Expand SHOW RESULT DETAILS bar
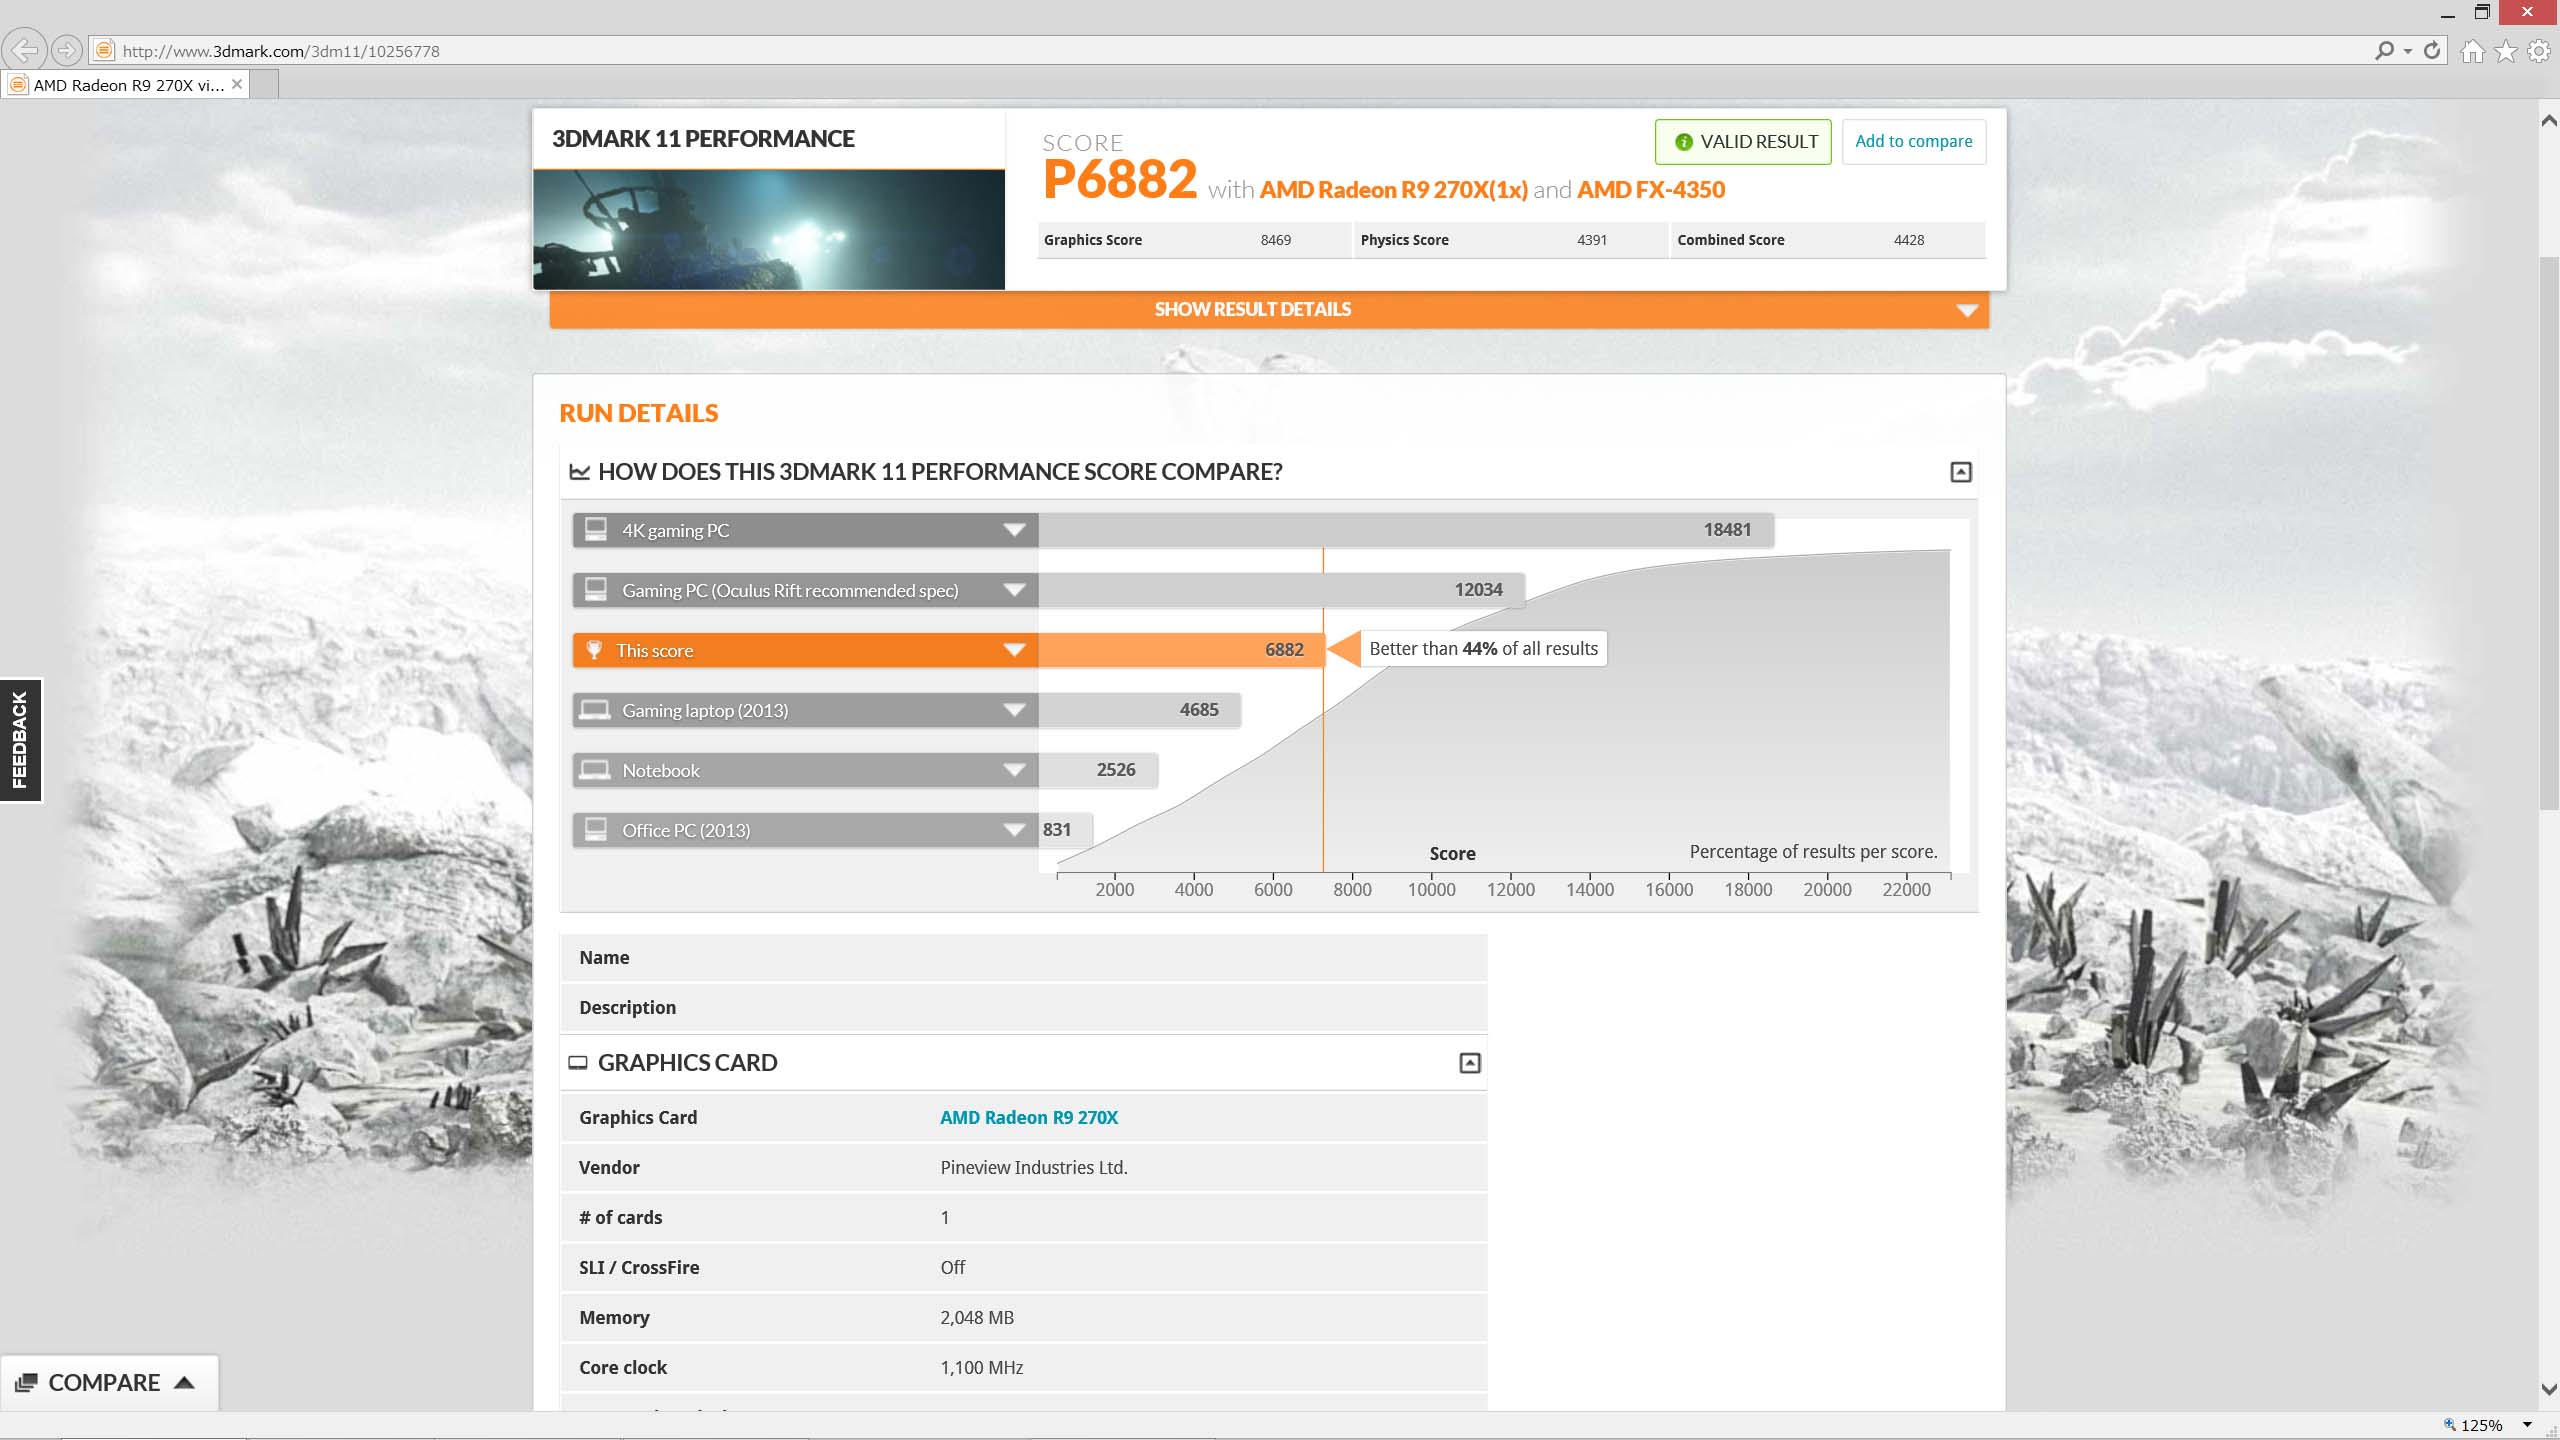 1269,309
